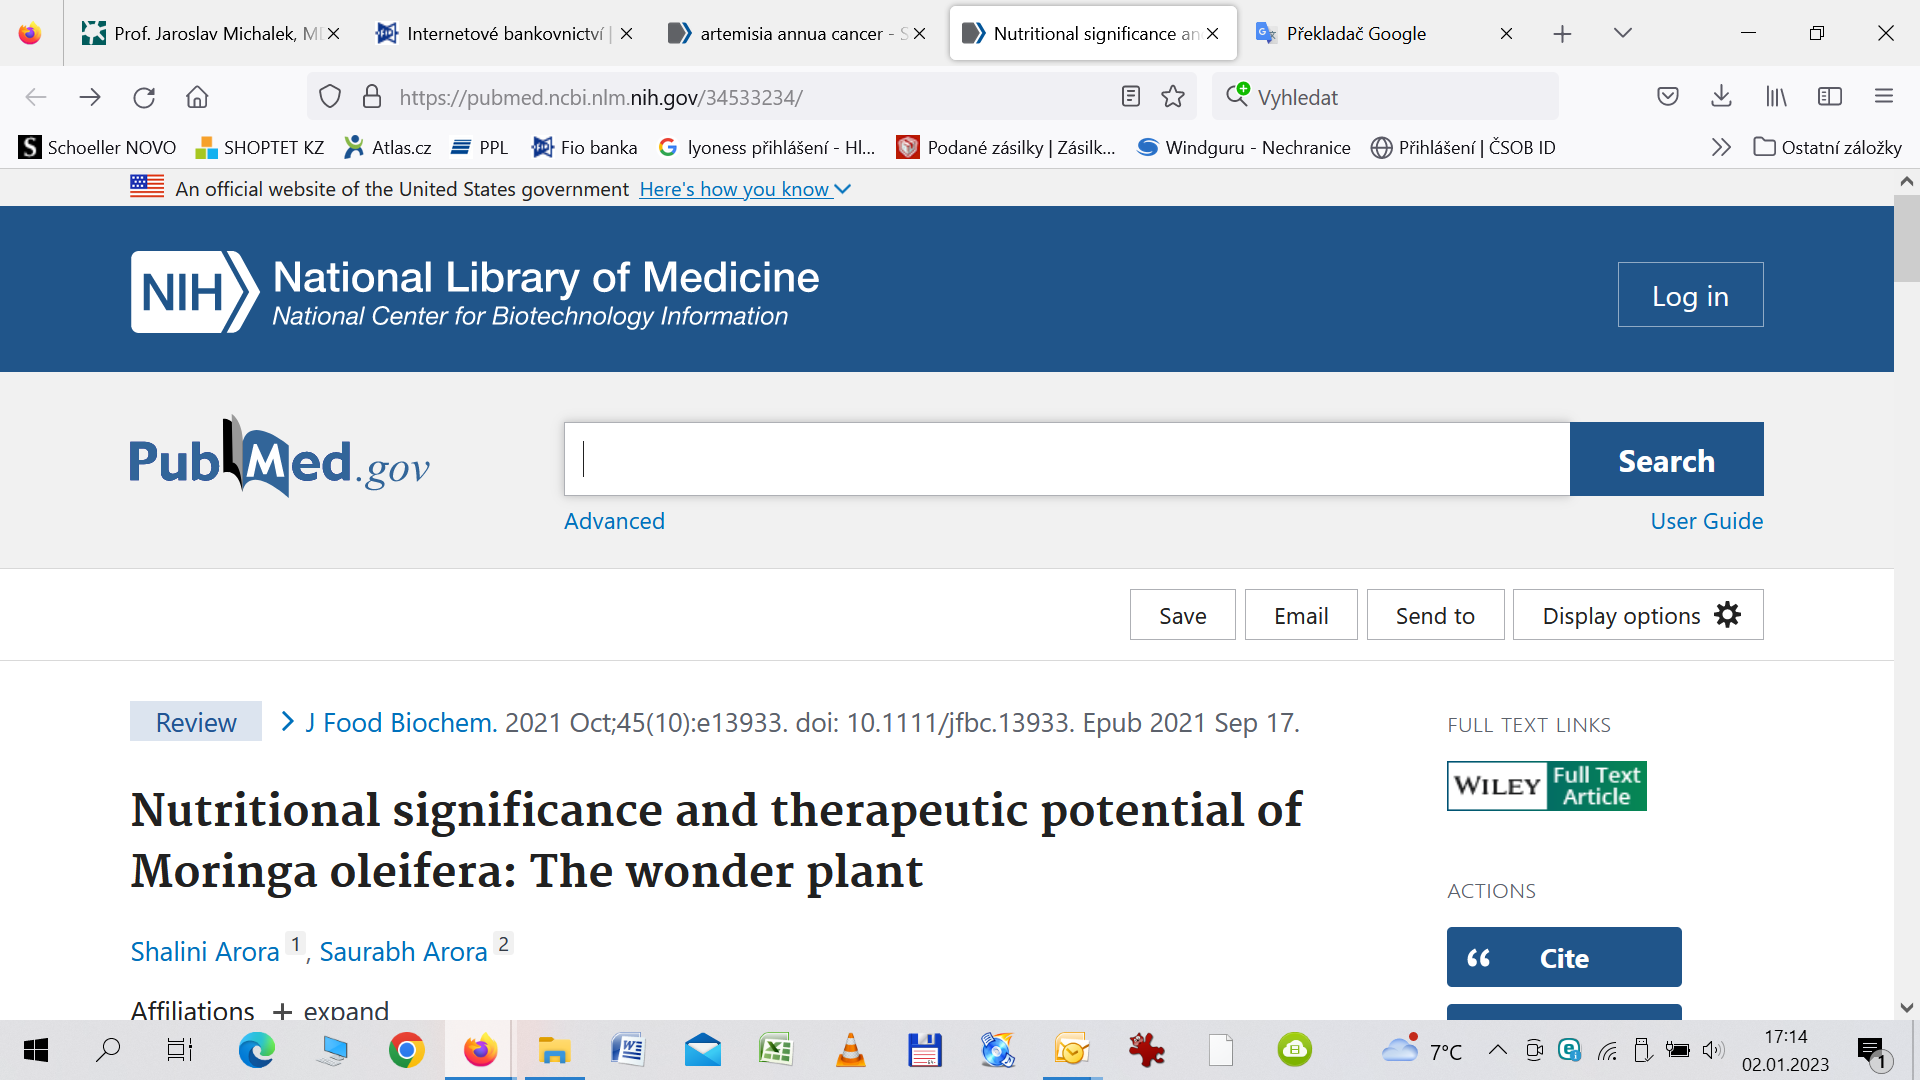Show sidebars with the sidebar icon
Screen dimensions: 1920x1080
tap(1830, 97)
